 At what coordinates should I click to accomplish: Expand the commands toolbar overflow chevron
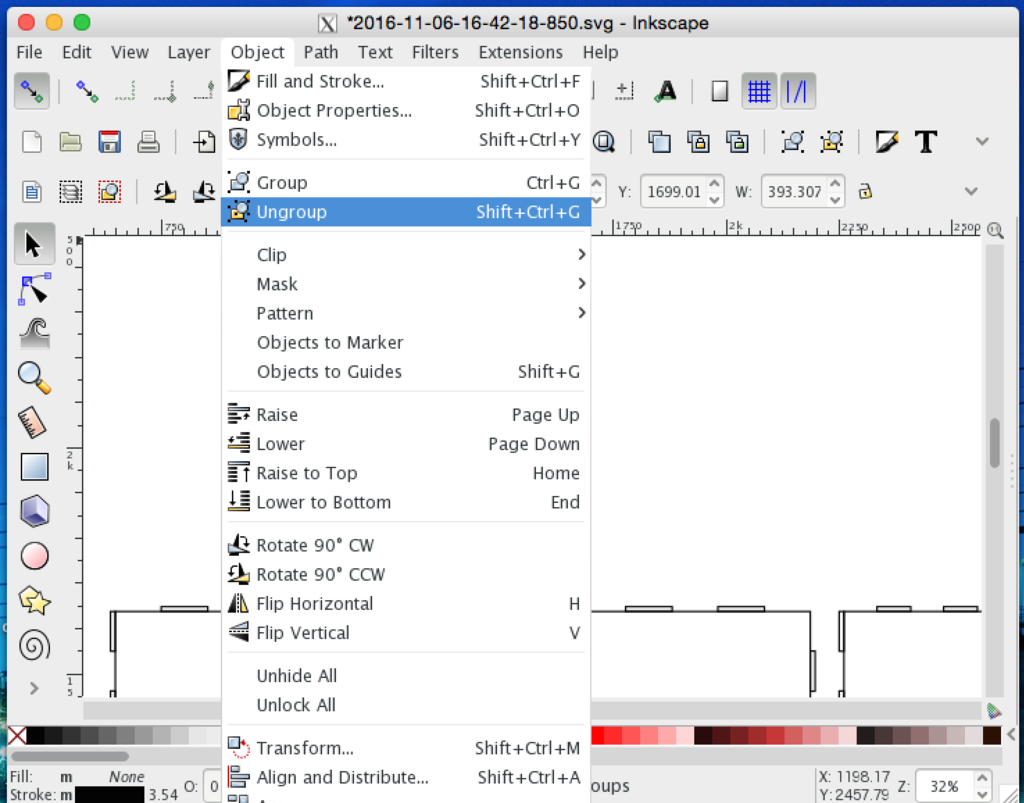pos(982,142)
